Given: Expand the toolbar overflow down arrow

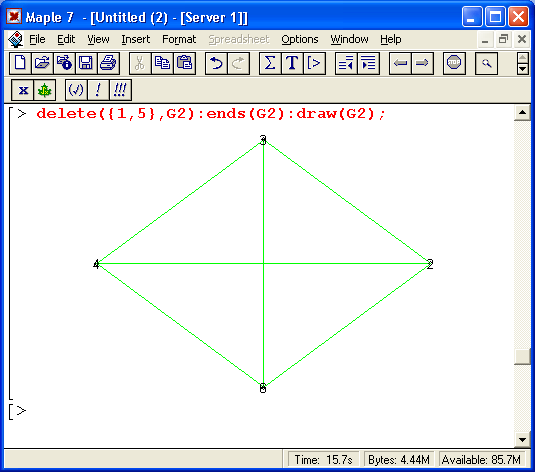Looking at the screenshot, I should 523,69.
